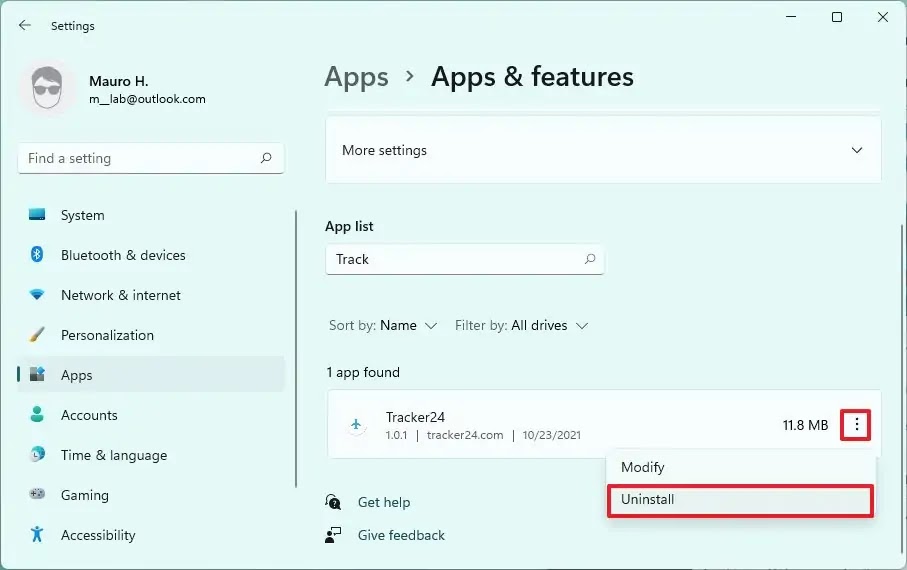Click the Tracker24 app name

(x=415, y=417)
